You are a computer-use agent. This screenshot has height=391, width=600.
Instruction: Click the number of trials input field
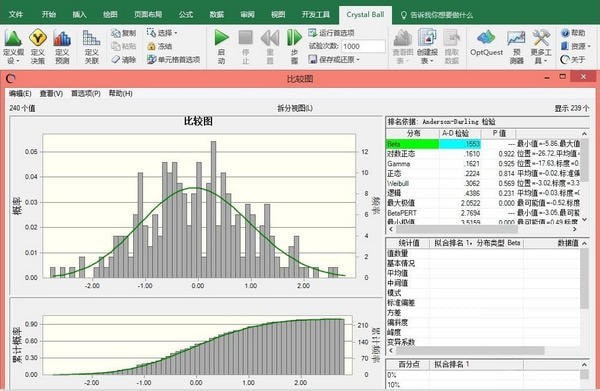click(x=363, y=46)
